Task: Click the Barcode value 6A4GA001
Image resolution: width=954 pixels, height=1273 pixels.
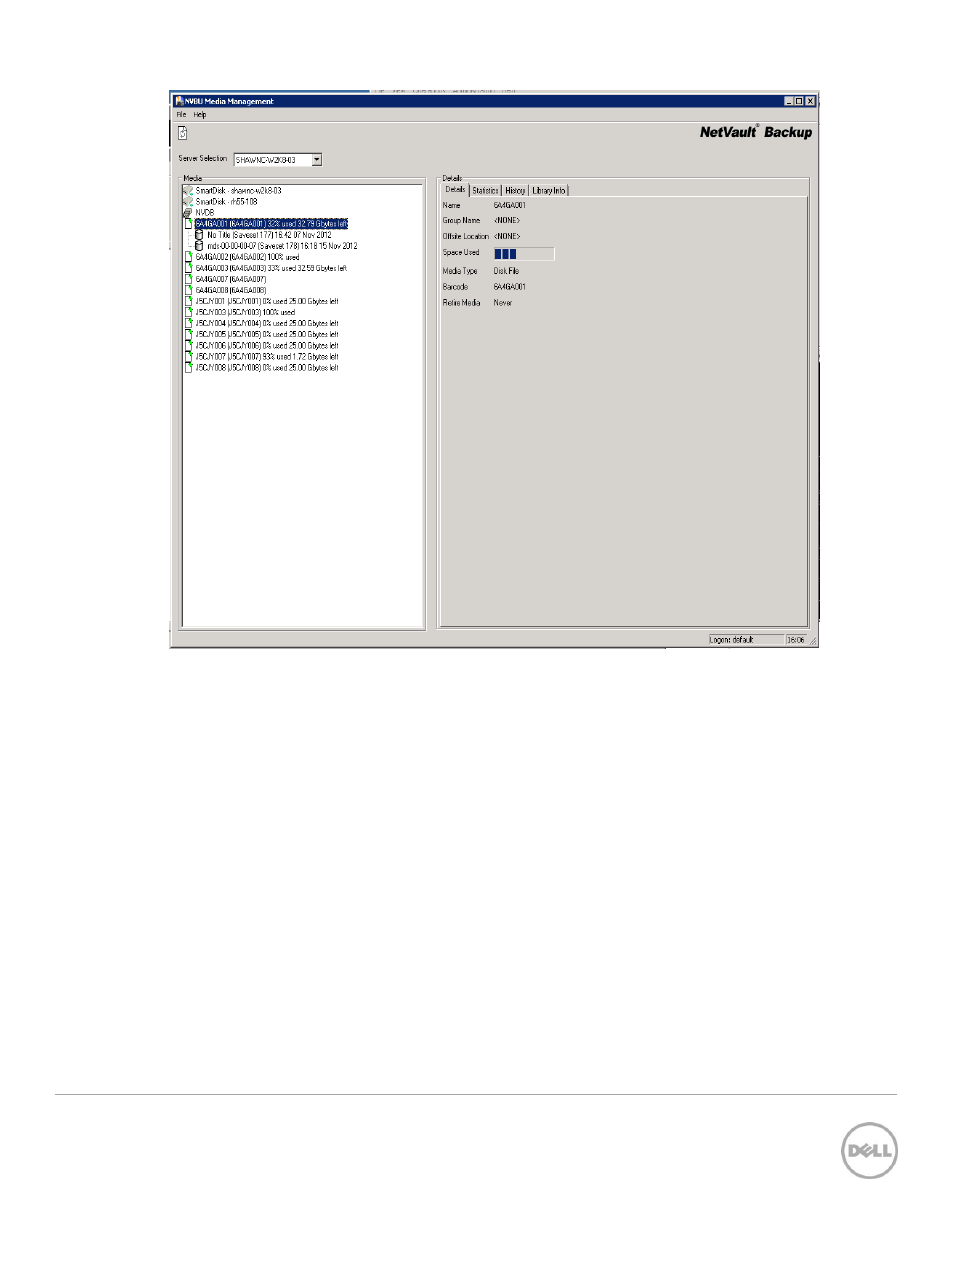Action: point(510,287)
